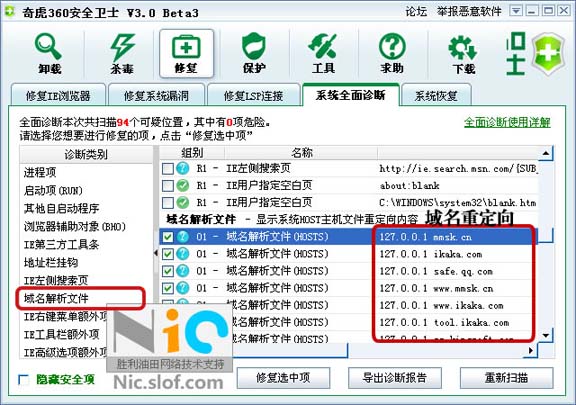Click the horizontal scroll right arrow
Screen dimensions: 576x405
[530, 351]
